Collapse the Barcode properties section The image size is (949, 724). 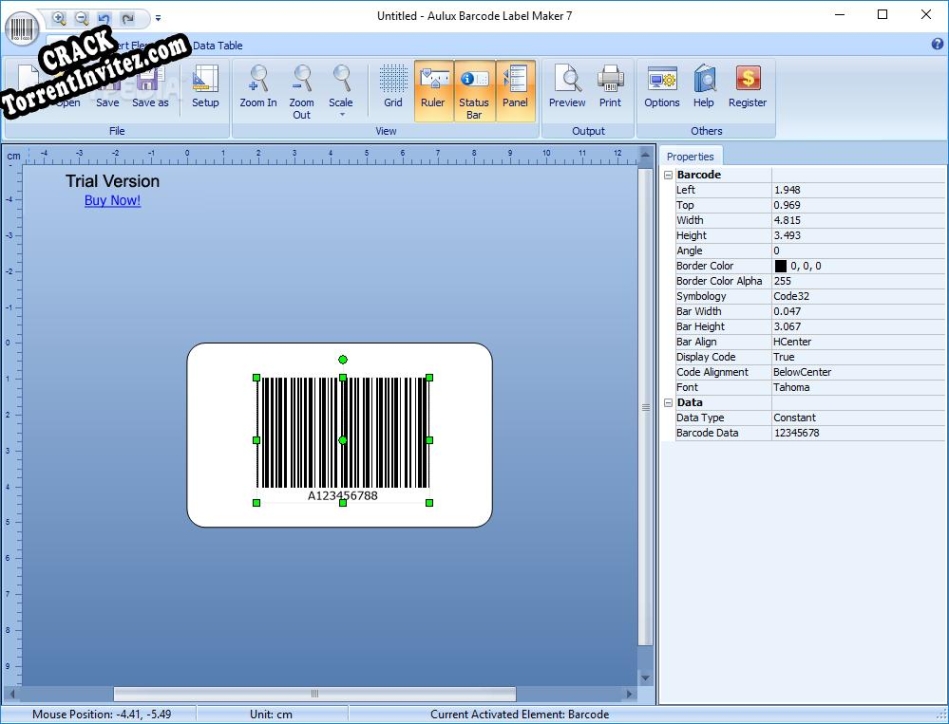point(668,174)
